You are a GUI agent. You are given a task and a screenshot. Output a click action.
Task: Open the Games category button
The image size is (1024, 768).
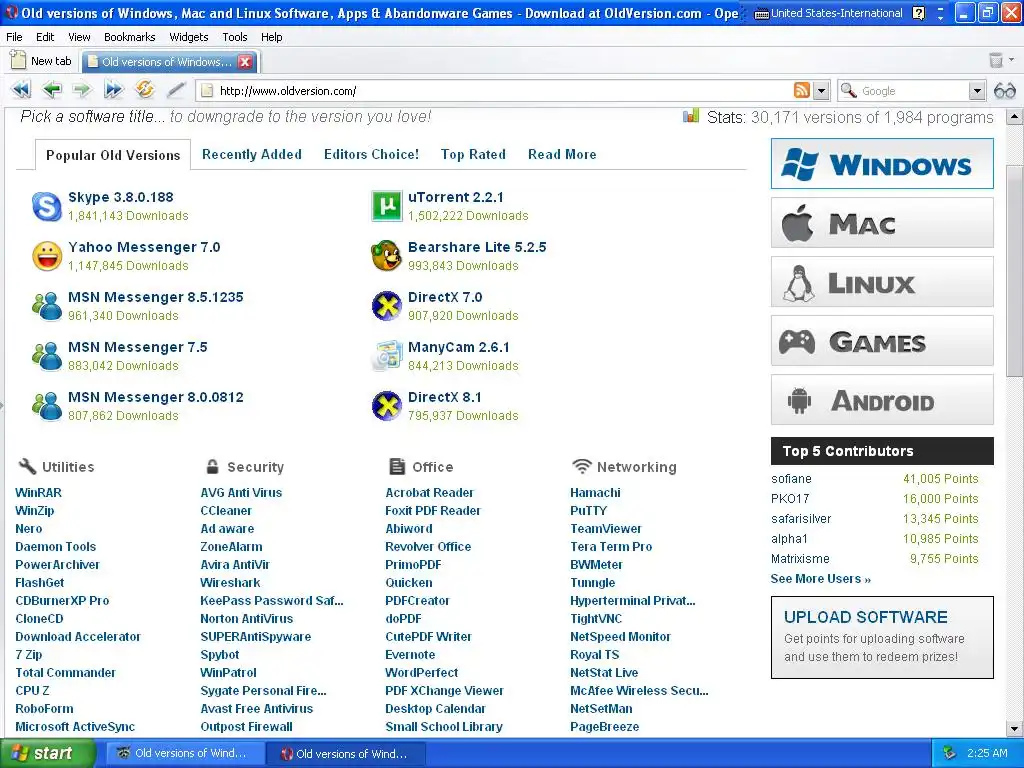(882, 340)
